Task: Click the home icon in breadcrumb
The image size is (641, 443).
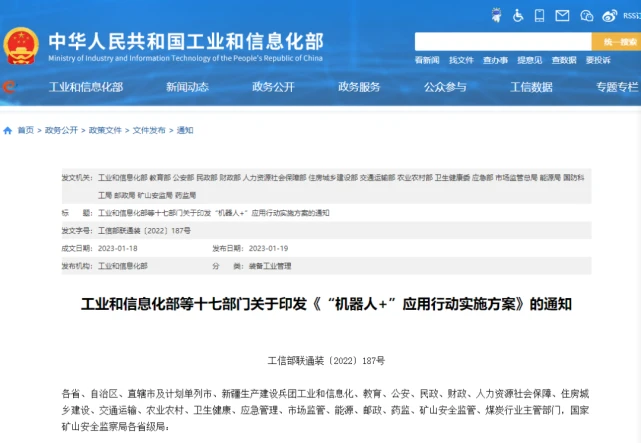Action: click(x=8, y=130)
